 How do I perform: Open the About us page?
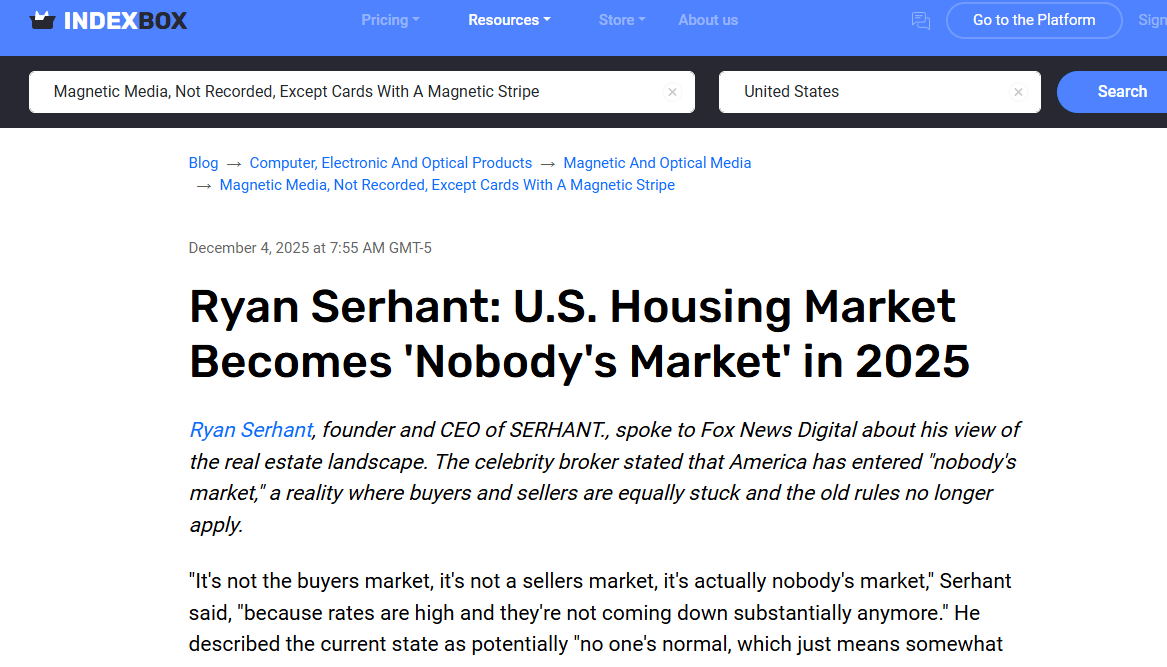click(x=708, y=20)
